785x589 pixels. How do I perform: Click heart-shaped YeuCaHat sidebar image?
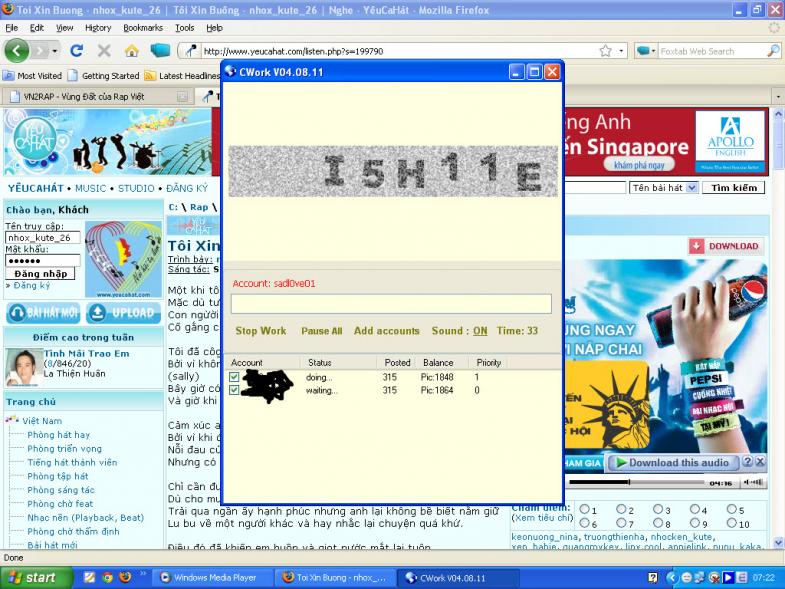click(123, 259)
